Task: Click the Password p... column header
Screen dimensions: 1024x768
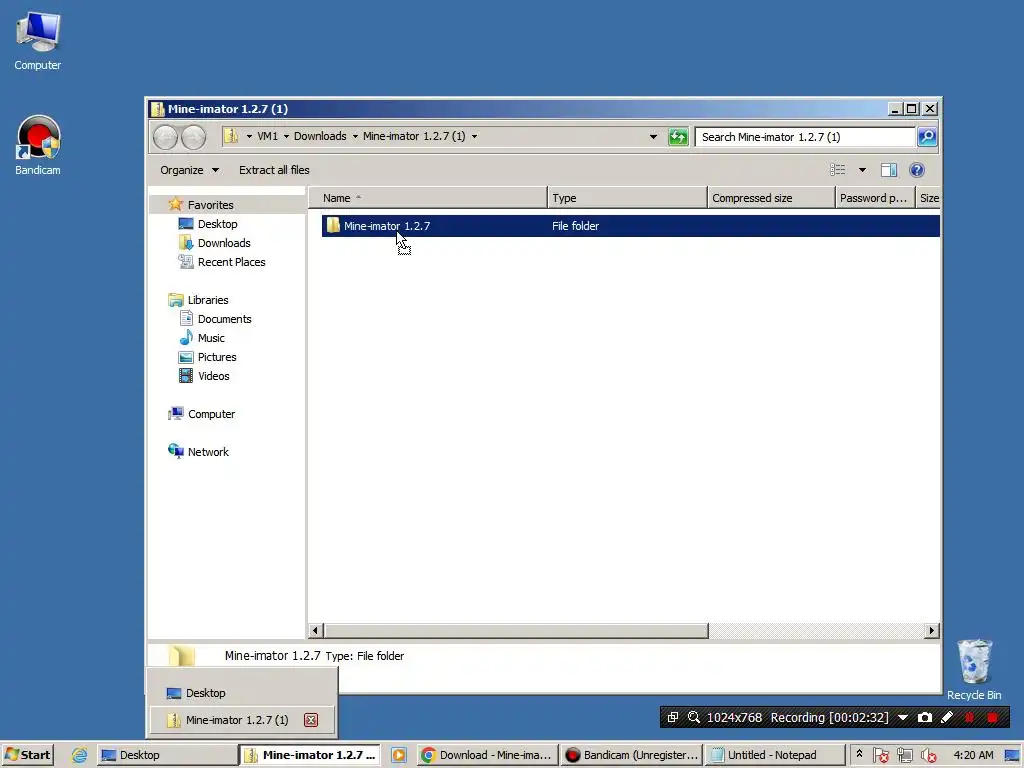Action: coord(875,198)
